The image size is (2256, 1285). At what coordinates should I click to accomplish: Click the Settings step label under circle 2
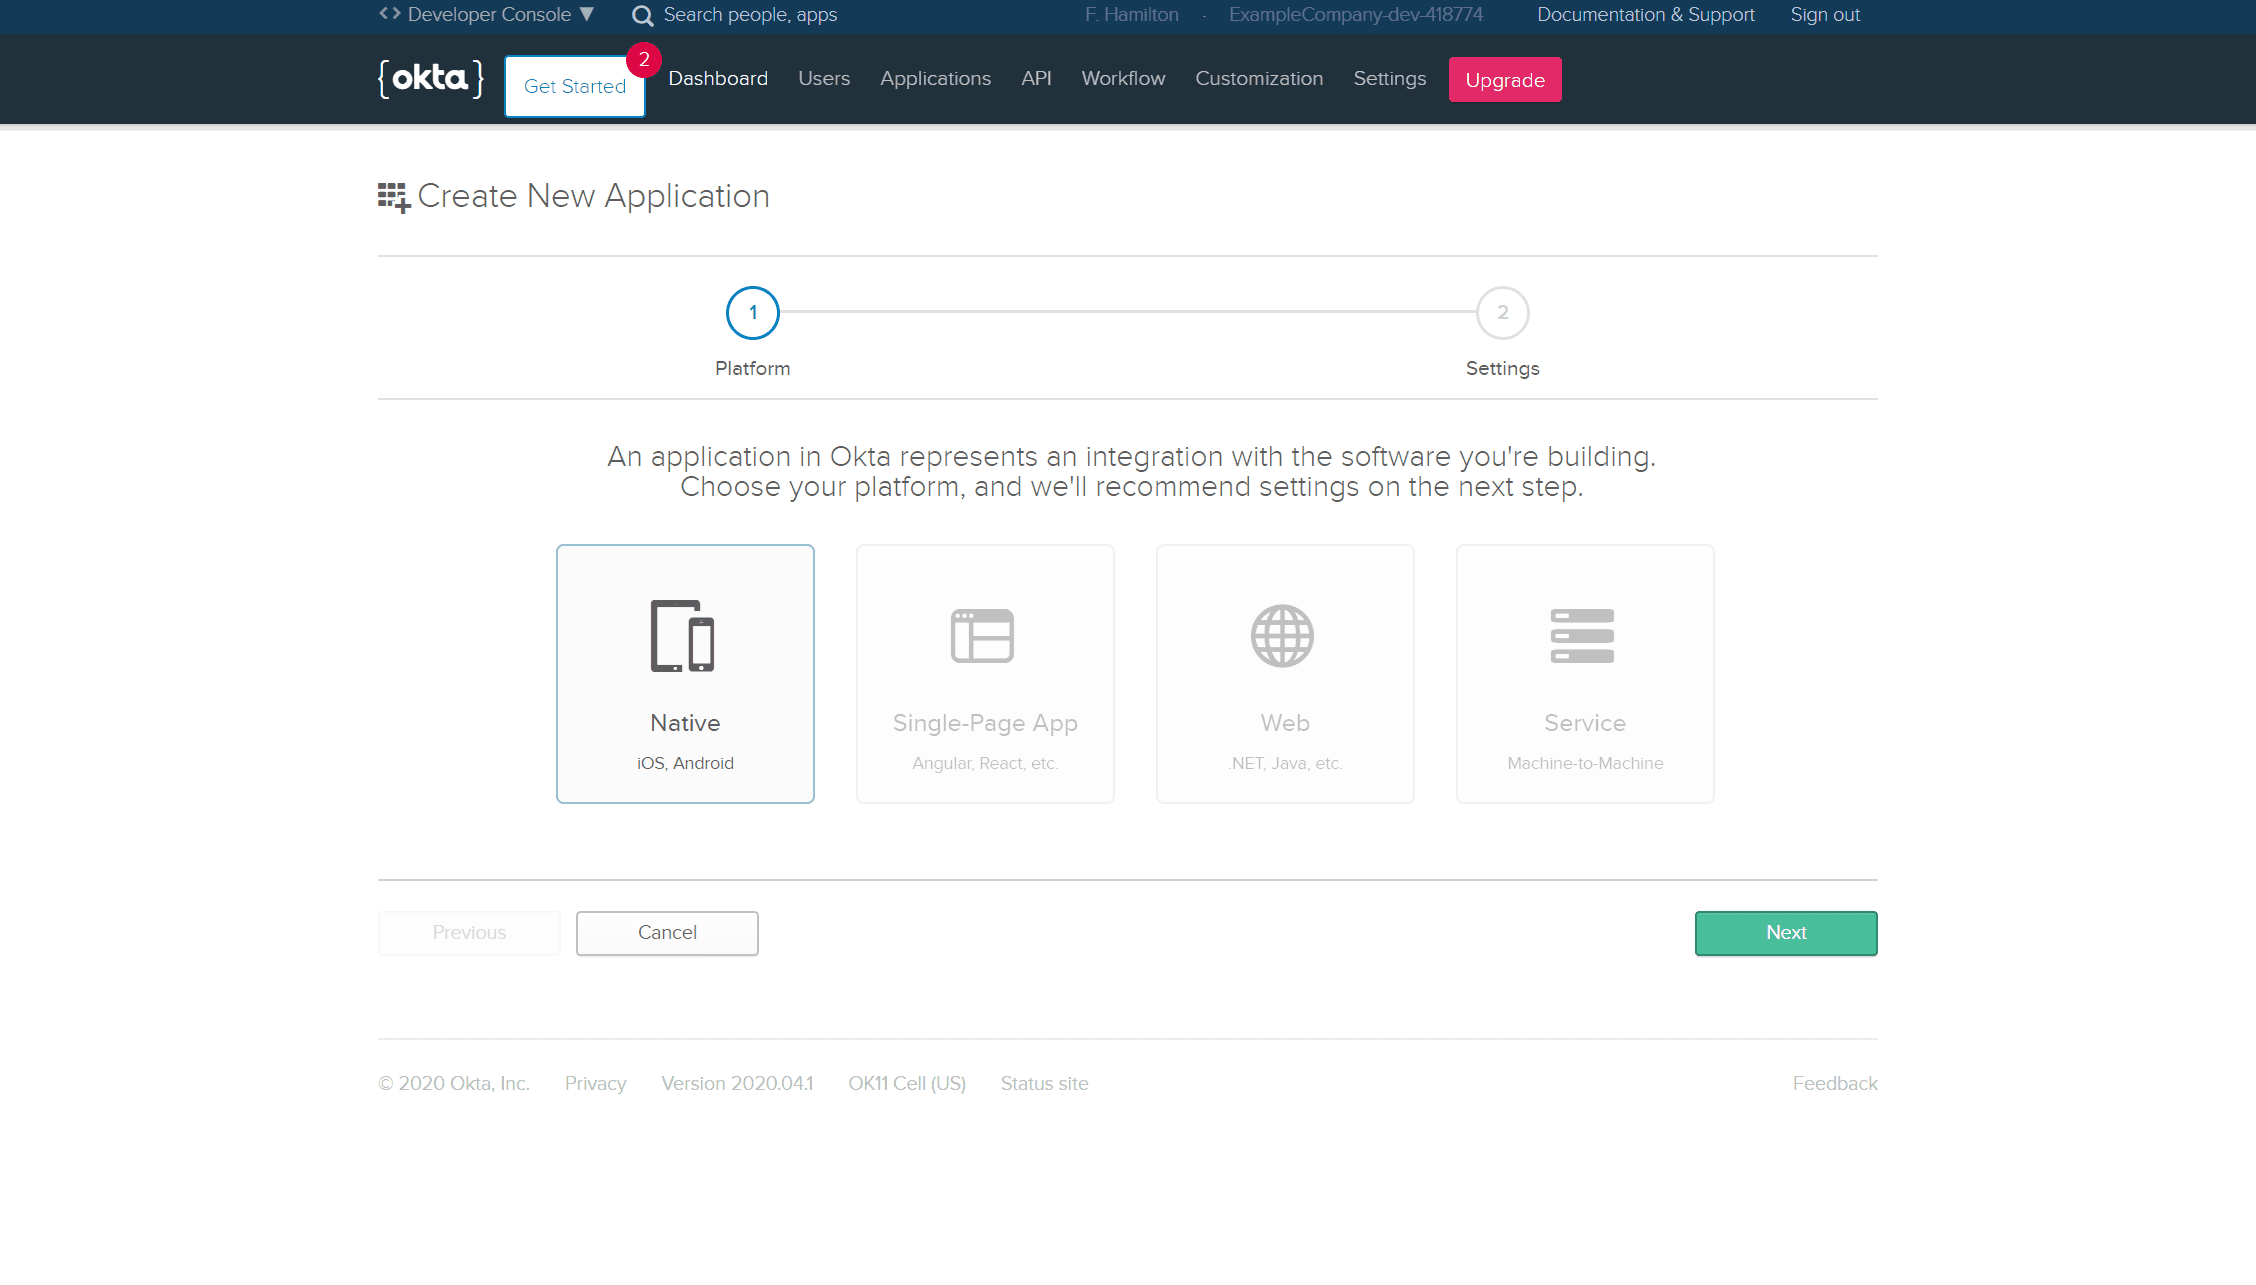[1503, 368]
